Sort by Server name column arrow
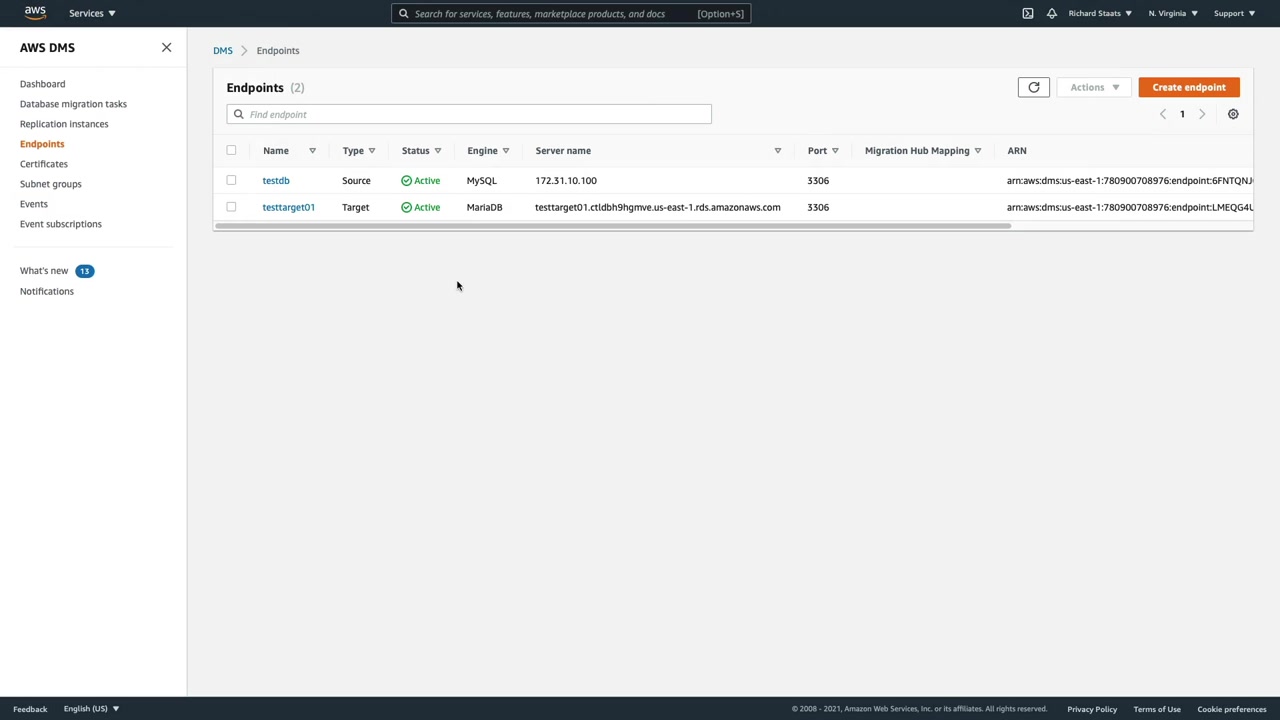Viewport: 1280px width, 720px height. tap(777, 151)
